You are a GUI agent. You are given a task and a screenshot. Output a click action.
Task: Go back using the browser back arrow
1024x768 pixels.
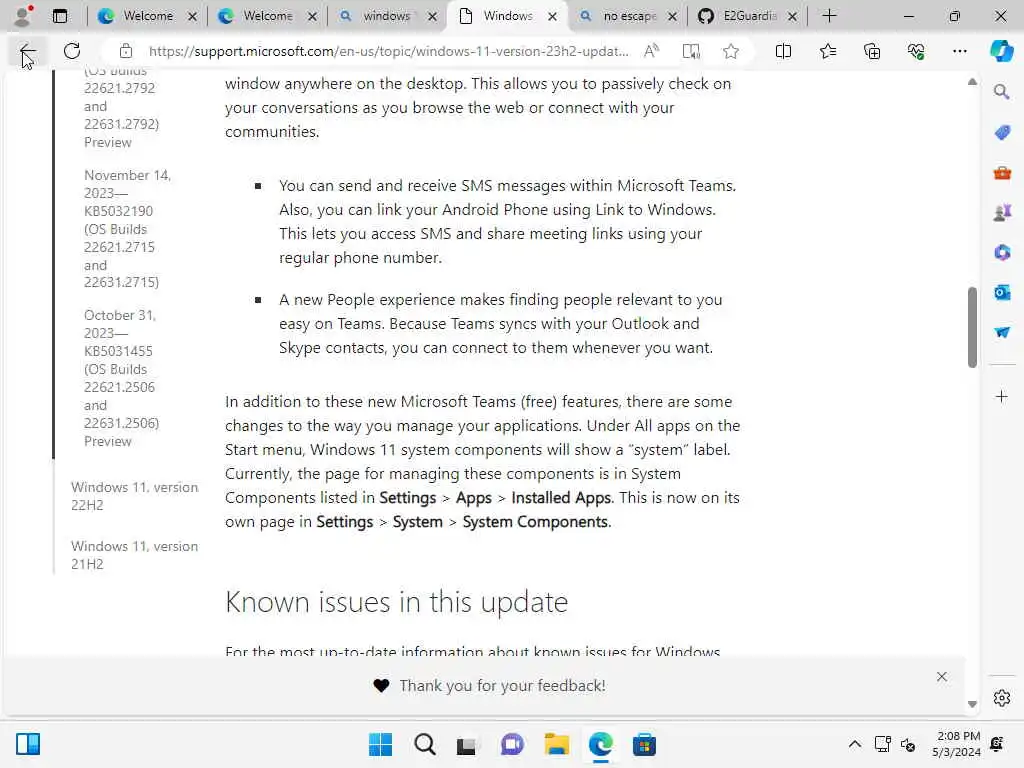tap(26, 51)
